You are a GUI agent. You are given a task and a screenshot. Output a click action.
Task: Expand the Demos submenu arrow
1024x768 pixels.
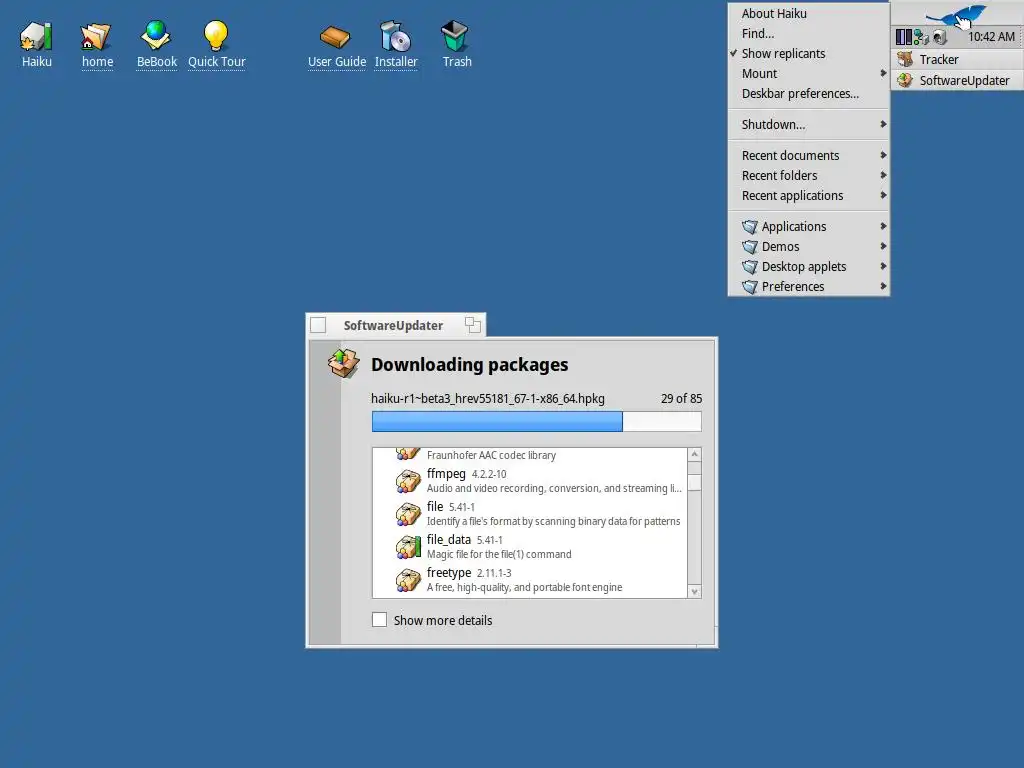pyautogui.click(x=883, y=246)
